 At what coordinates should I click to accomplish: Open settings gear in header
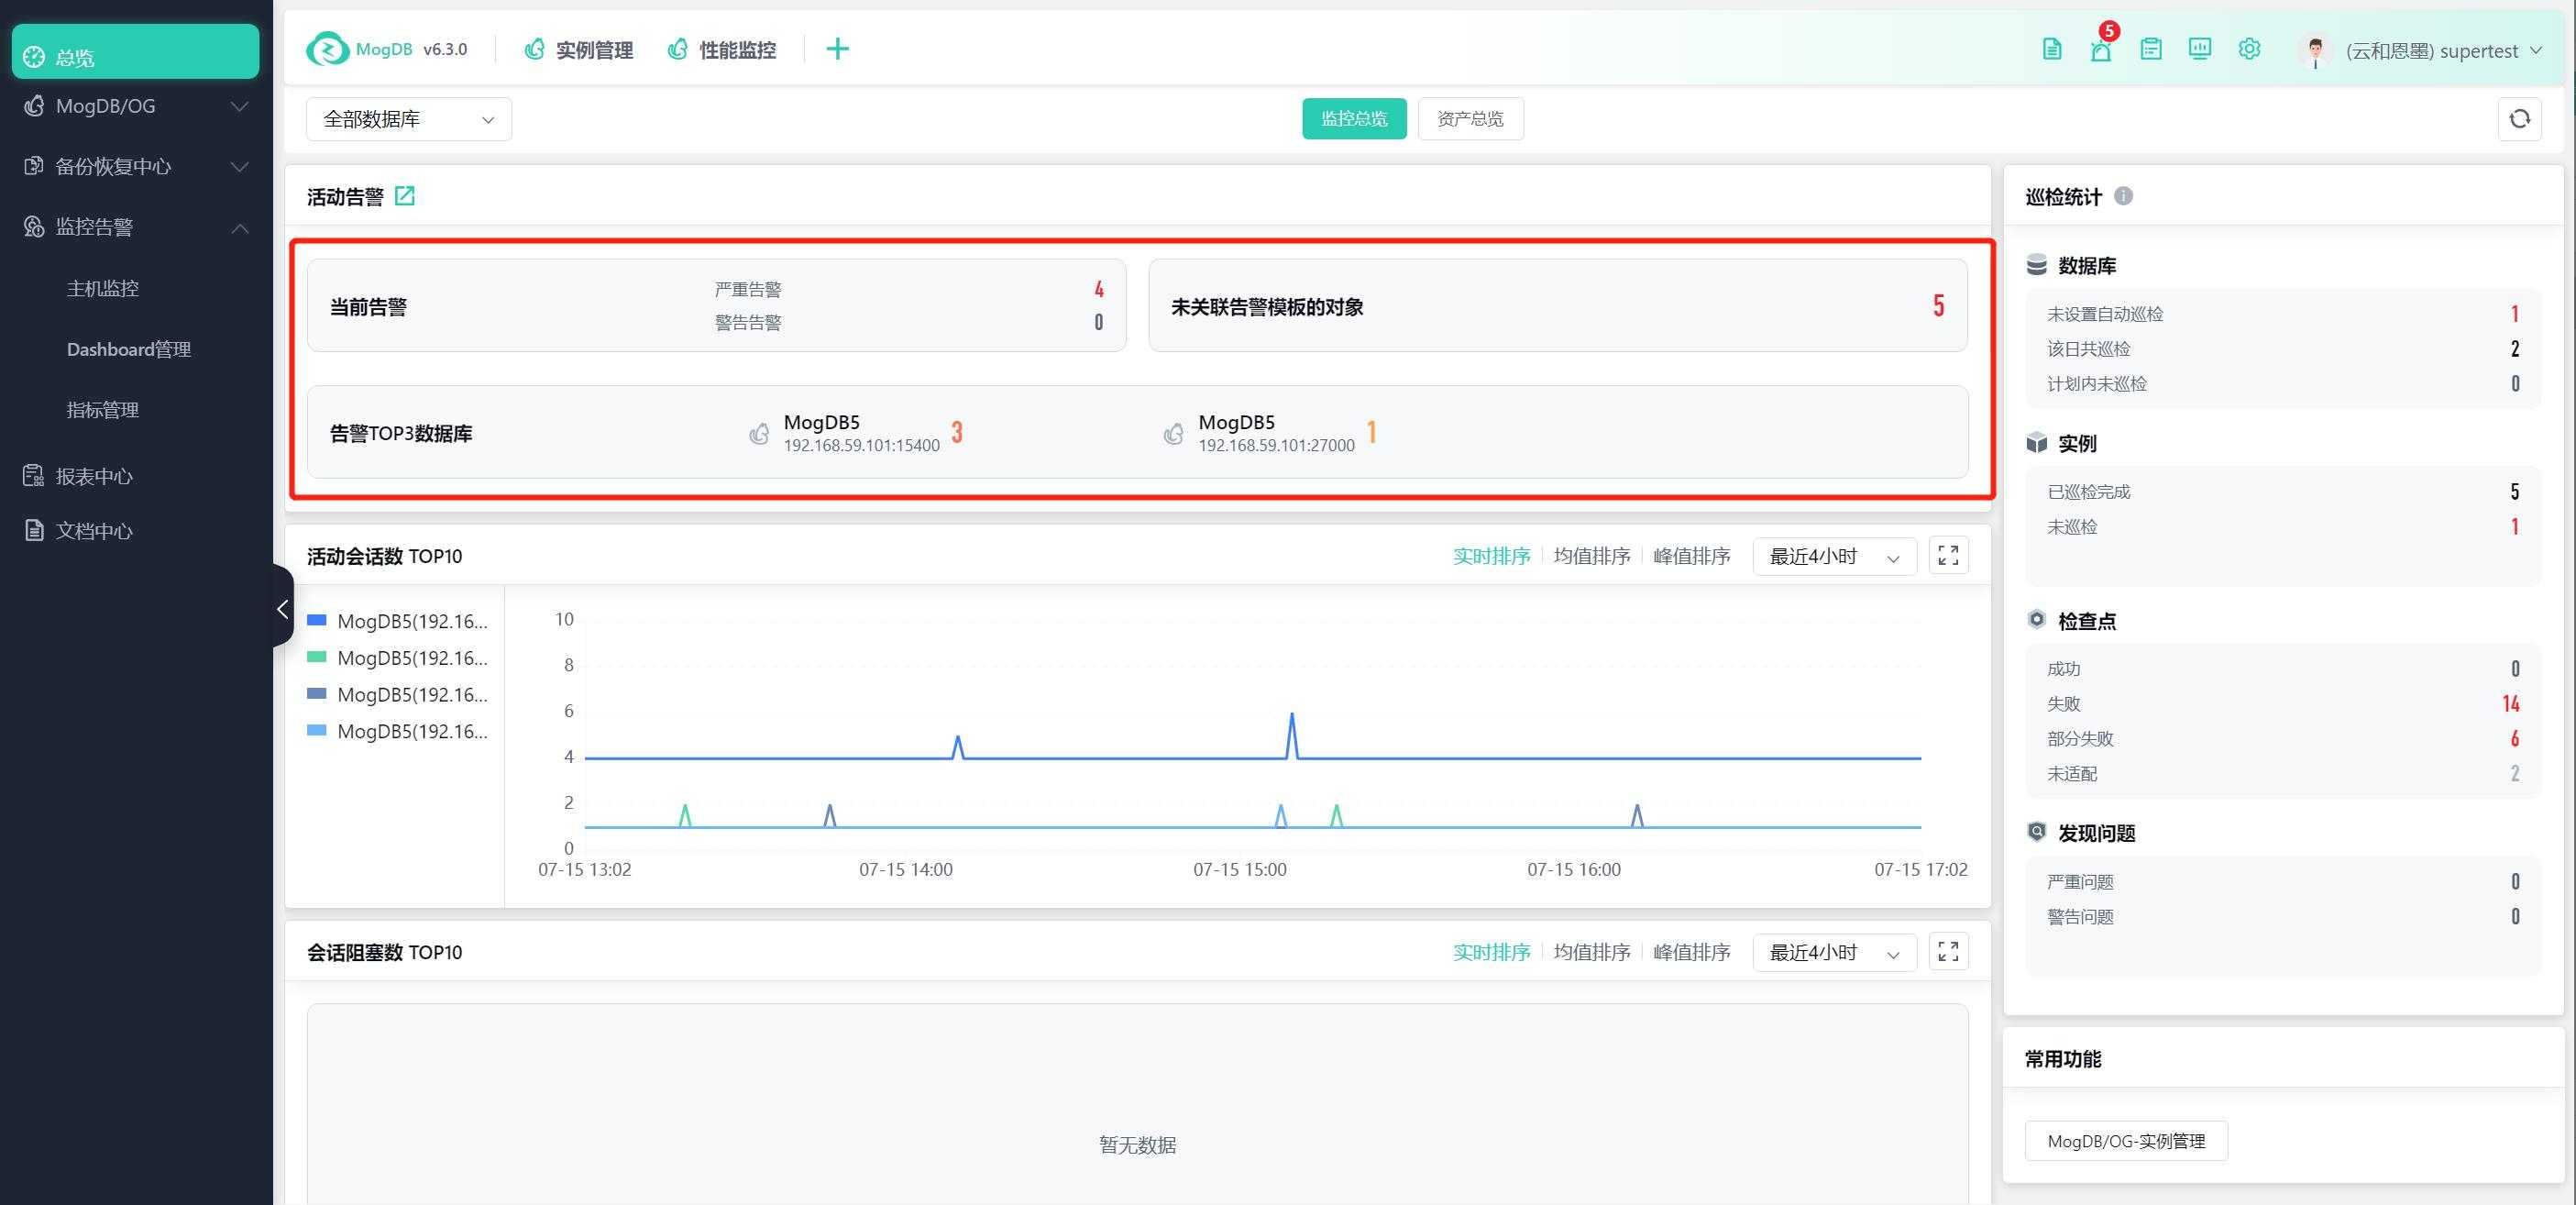(x=2249, y=49)
